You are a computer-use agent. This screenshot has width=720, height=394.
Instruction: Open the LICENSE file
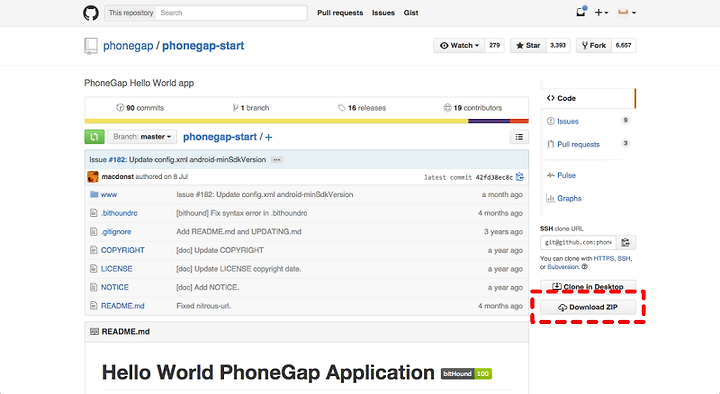click(x=117, y=269)
